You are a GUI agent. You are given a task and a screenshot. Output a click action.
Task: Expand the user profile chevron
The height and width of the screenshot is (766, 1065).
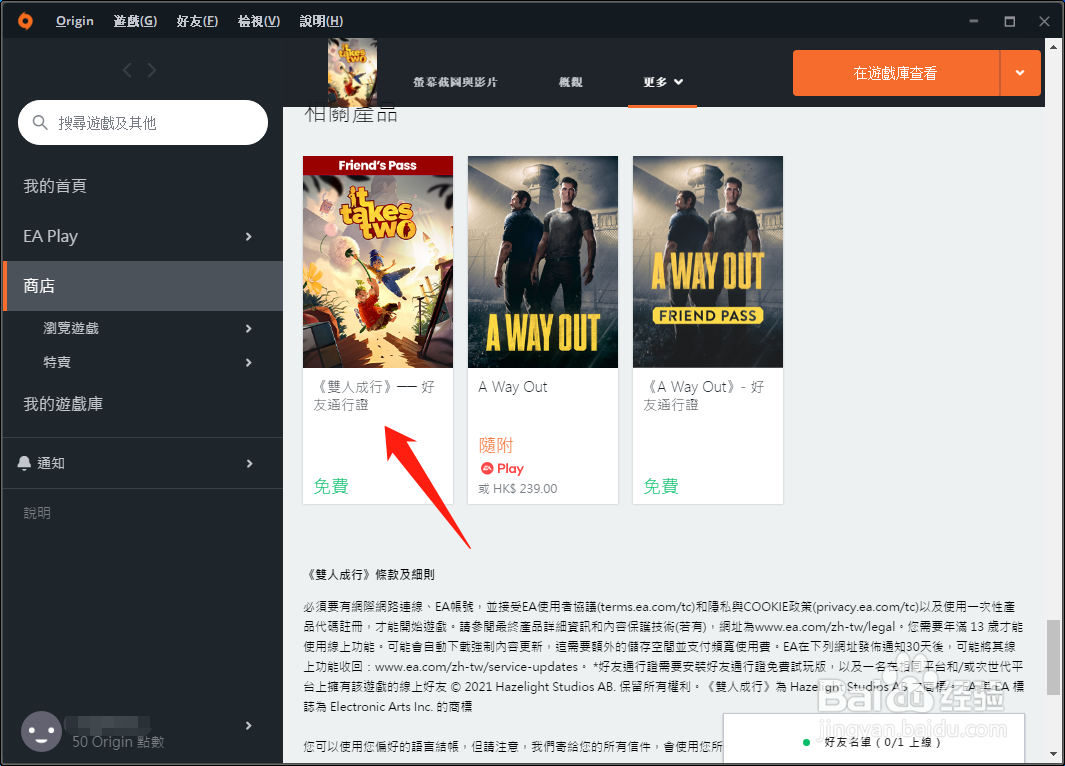[x=249, y=726]
